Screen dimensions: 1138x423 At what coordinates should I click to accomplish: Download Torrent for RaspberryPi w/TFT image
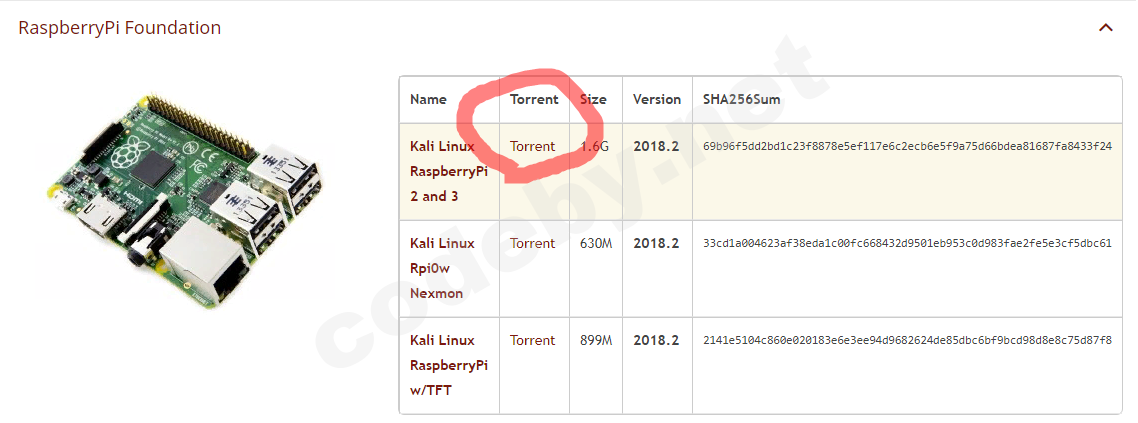532,340
